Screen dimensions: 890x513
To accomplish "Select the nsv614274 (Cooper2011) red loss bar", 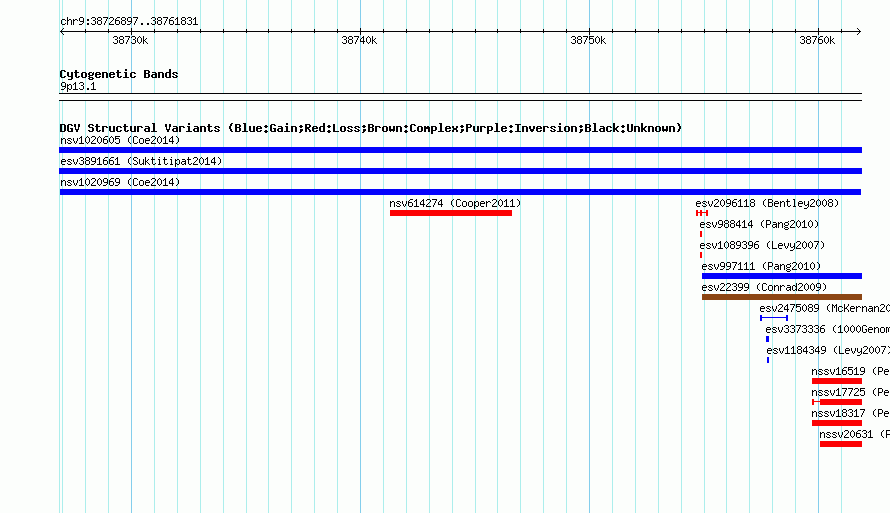I will point(451,213).
